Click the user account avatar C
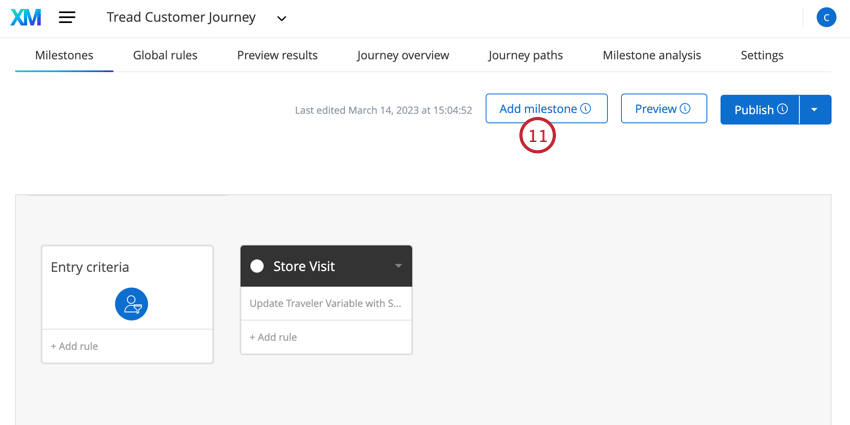850x425 pixels. point(826,18)
